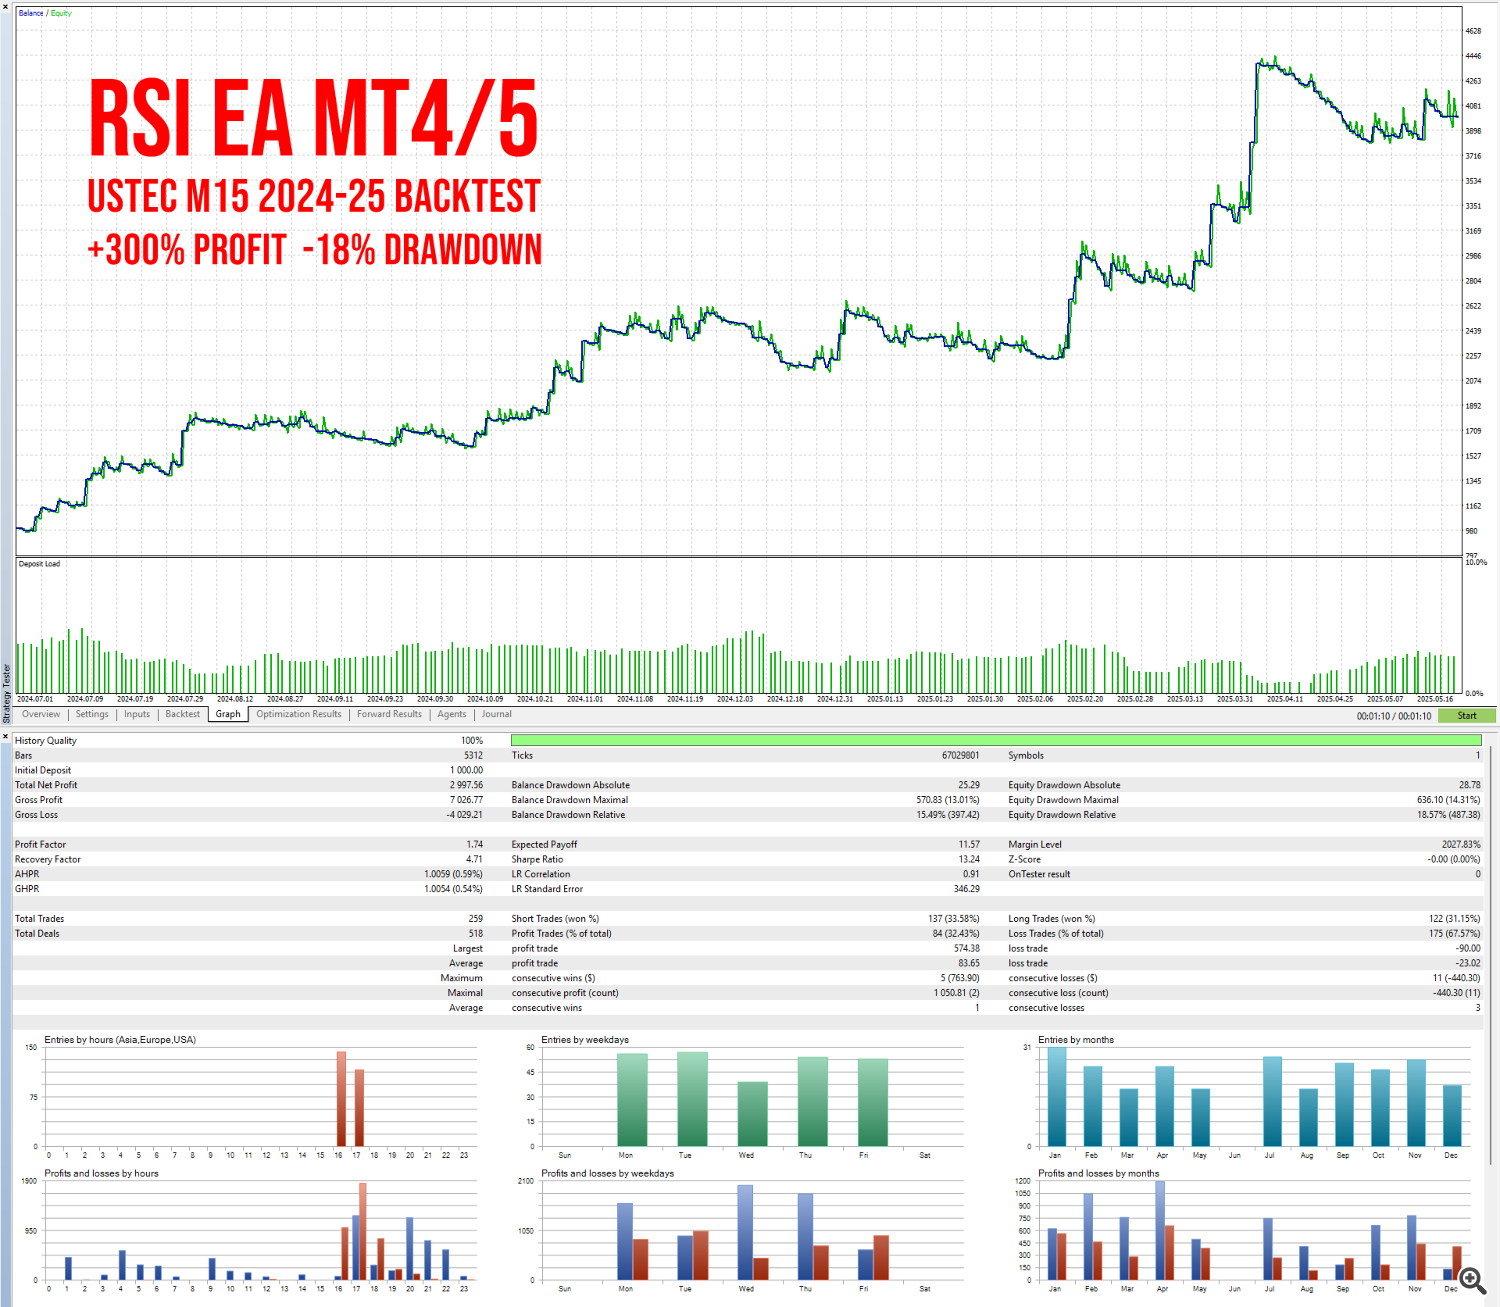Viewport: 1500px width, 1307px height.
Task: Click the Gross Loss value -4 029.21
Action: 464,815
